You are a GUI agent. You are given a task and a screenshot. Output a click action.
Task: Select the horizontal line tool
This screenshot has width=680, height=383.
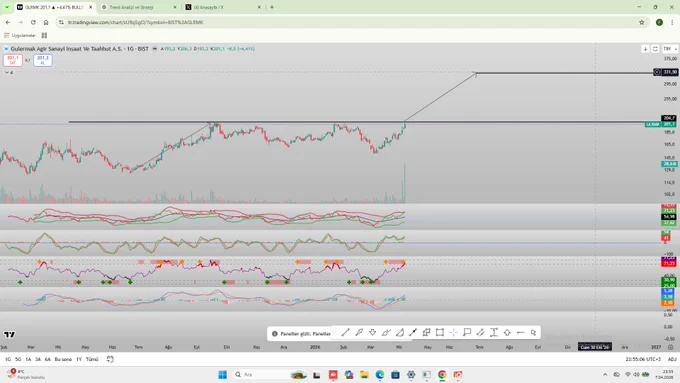click(520, 333)
